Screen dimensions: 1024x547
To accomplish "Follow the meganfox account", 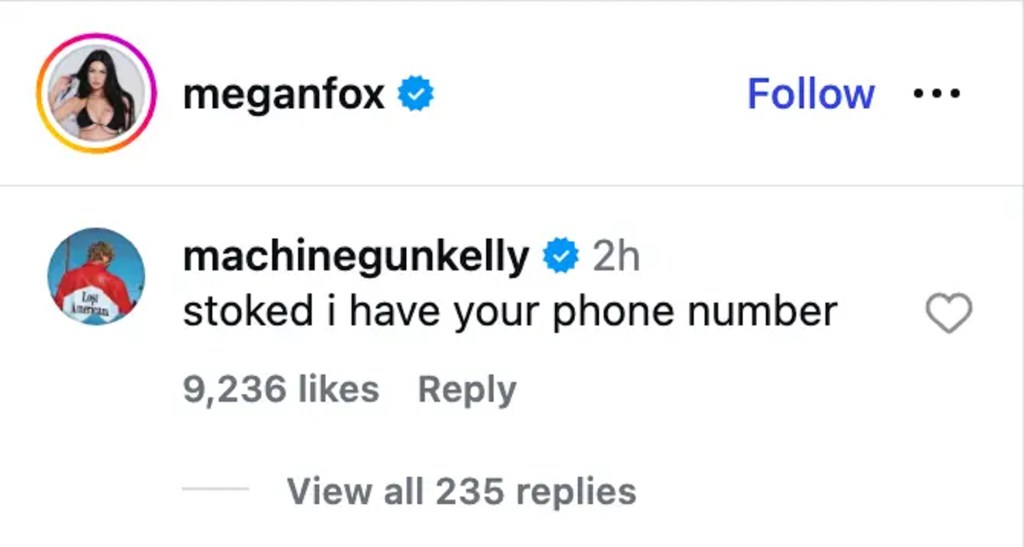I will click(810, 94).
